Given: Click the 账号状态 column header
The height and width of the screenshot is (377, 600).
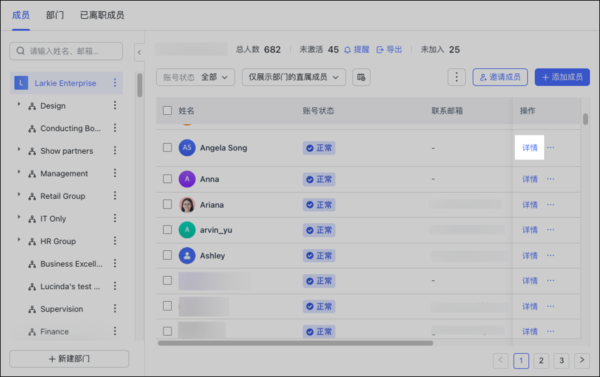Looking at the screenshot, I should click(318, 111).
